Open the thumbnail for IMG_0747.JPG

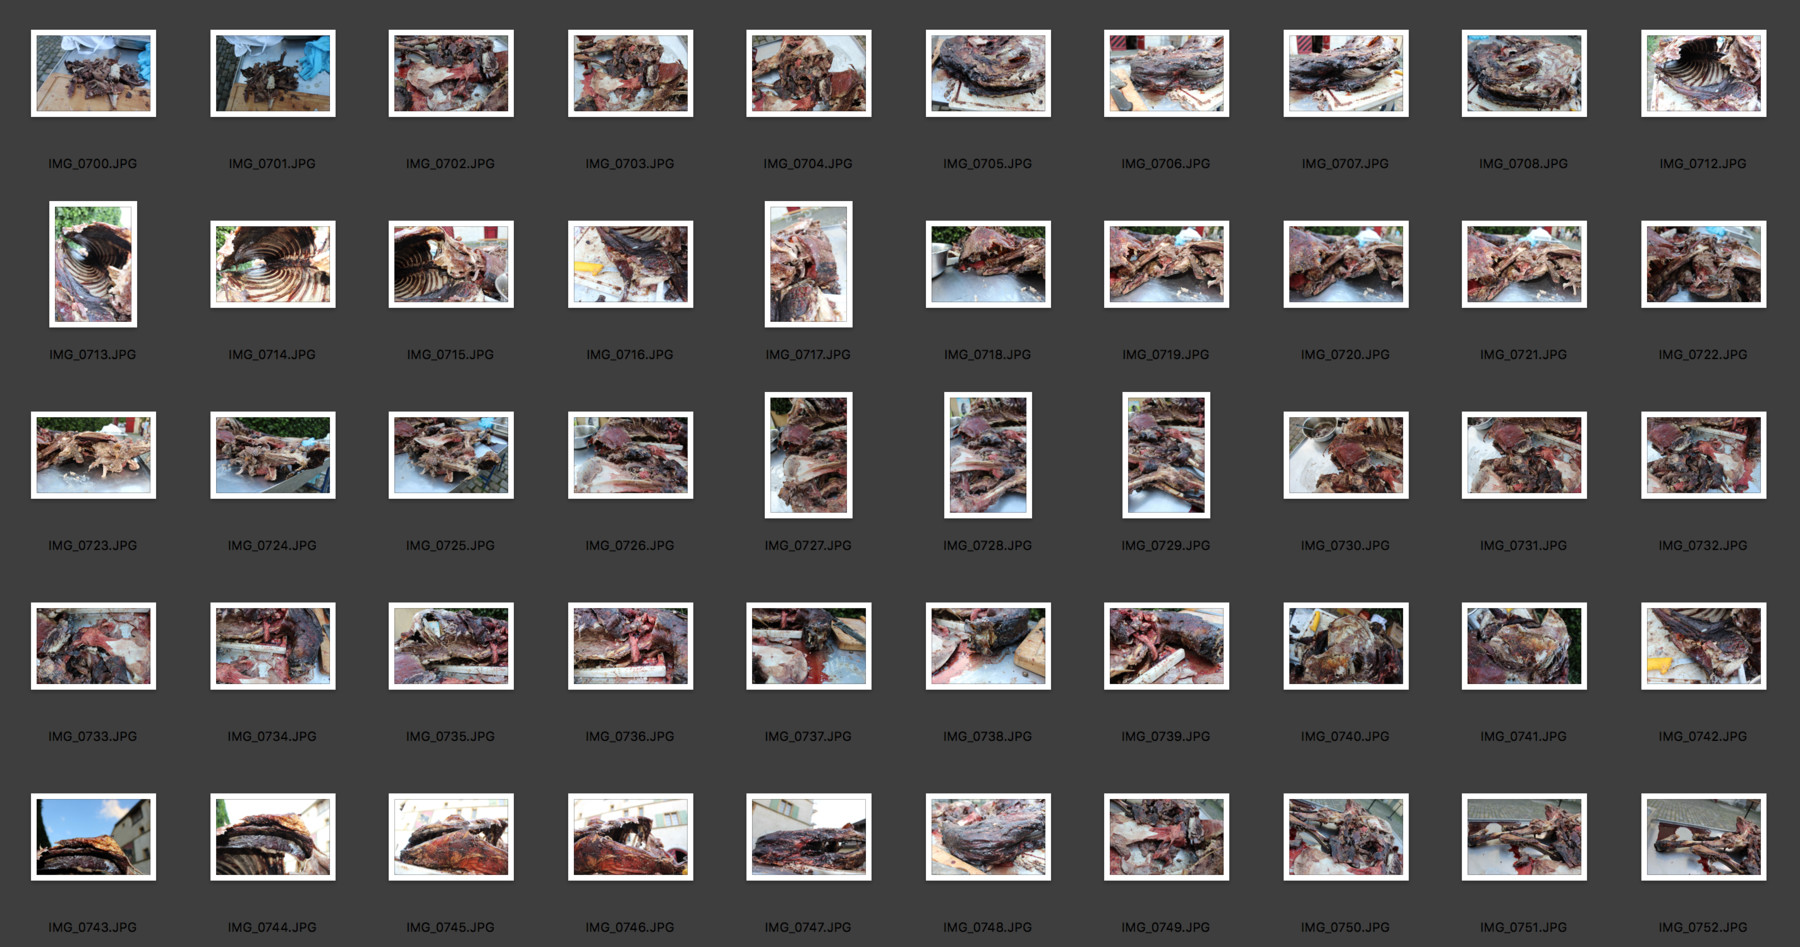(x=809, y=837)
